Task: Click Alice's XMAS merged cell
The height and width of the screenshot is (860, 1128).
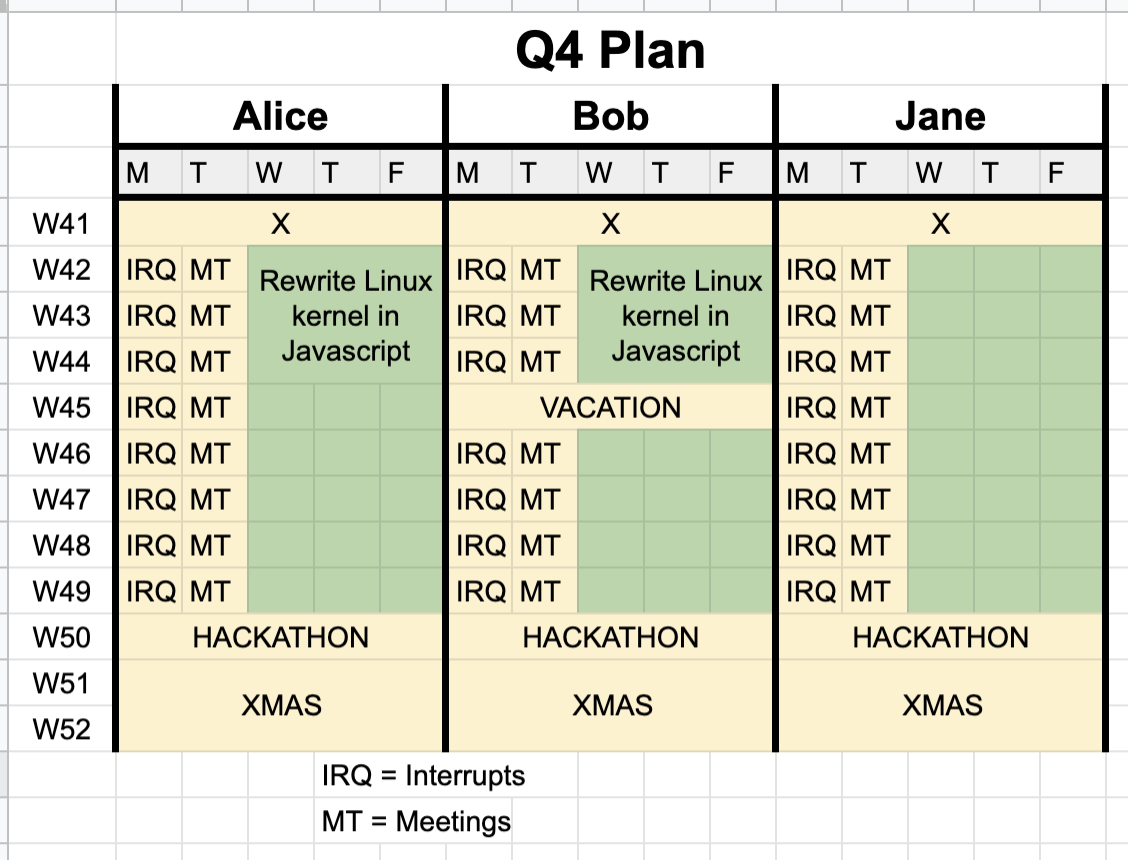Action: click(280, 706)
